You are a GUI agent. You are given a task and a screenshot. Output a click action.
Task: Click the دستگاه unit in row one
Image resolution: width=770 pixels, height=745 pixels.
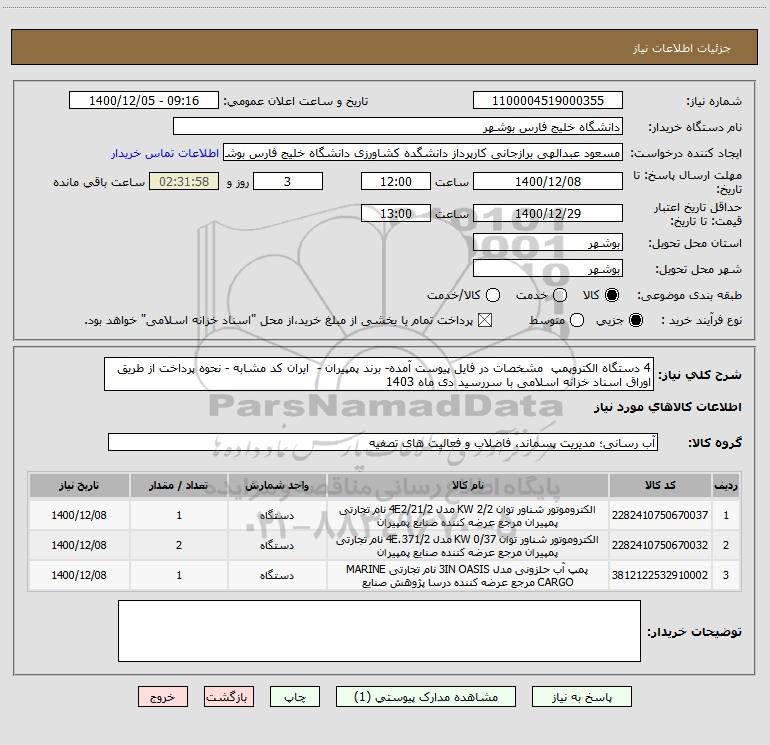pos(277,515)
